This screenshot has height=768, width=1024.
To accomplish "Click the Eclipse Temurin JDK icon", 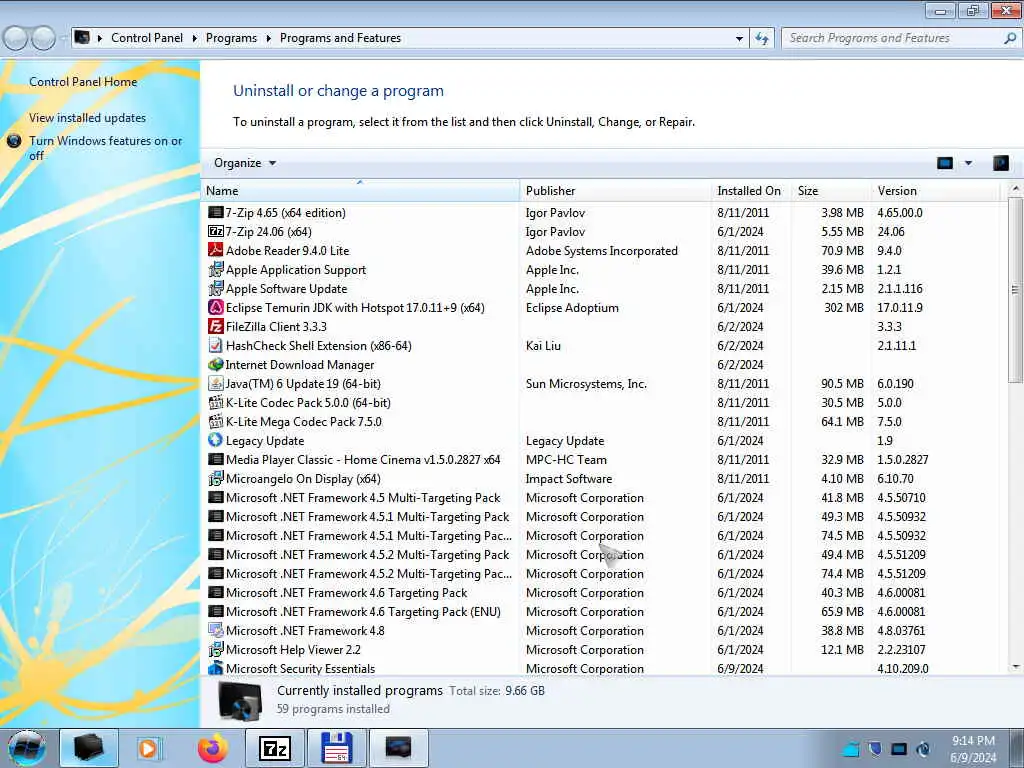I will click(x=216, y=307).
